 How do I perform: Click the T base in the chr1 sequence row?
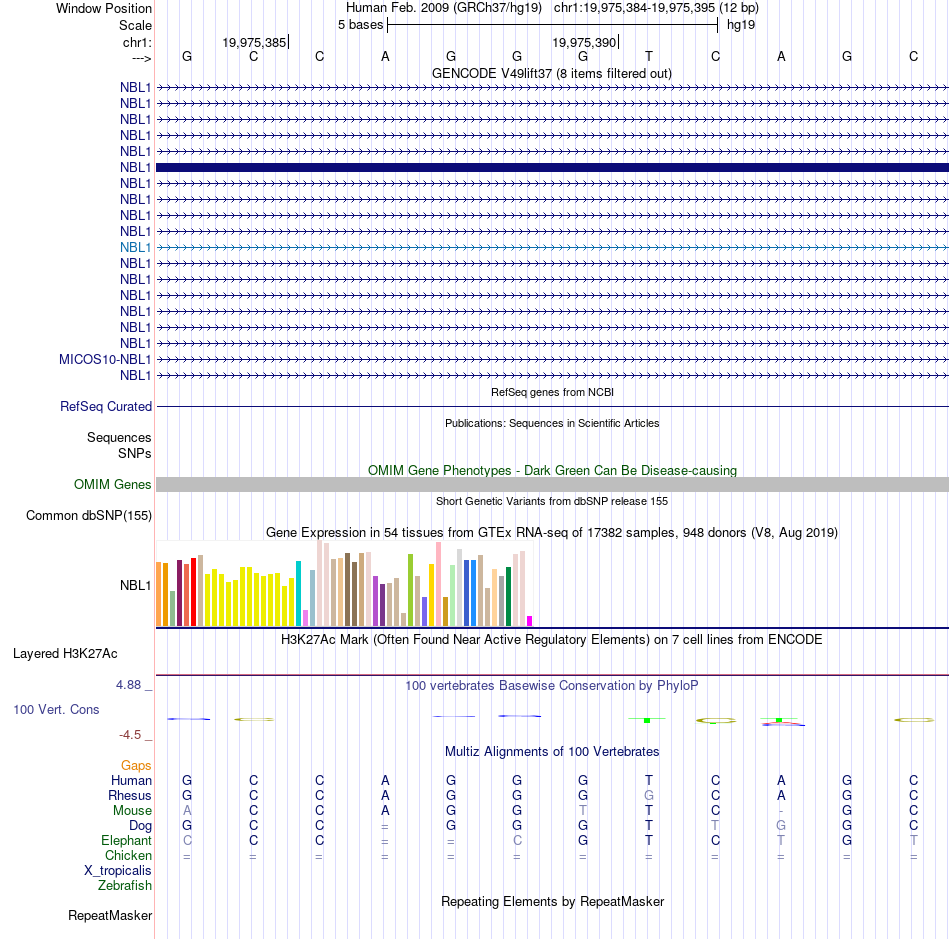coord(649,56)
